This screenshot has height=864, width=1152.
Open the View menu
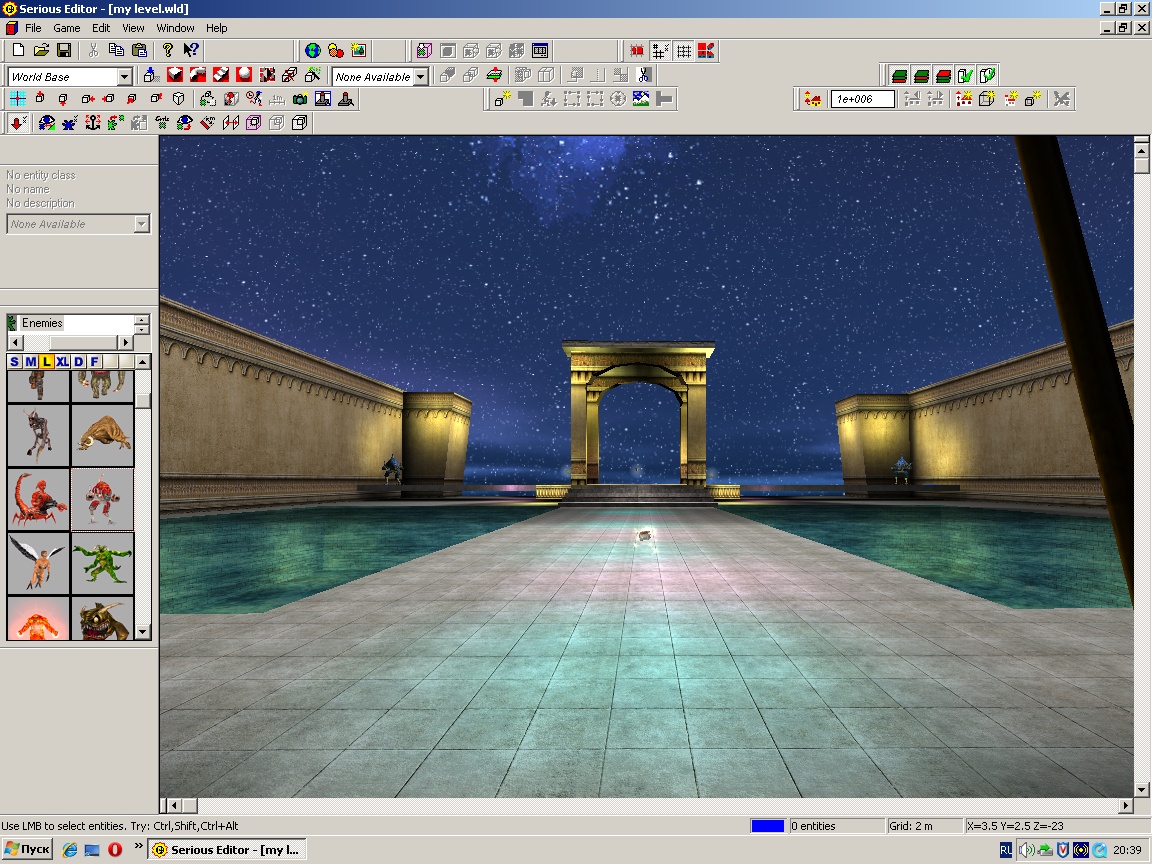tap(133, 28)
